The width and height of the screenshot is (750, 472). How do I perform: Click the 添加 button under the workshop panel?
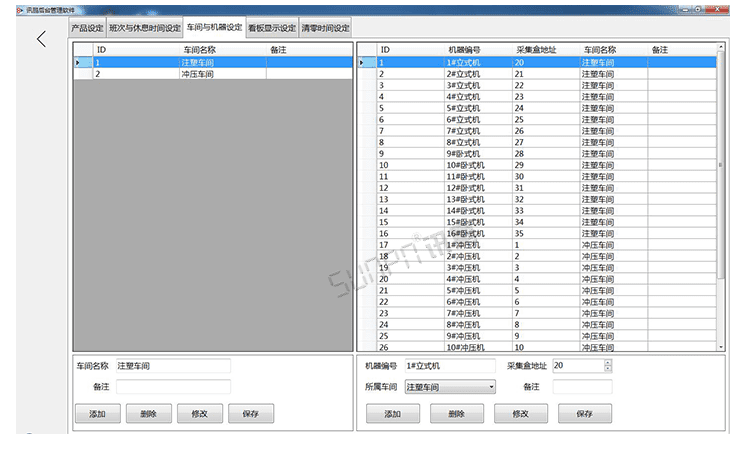click(x=97, y=413)
